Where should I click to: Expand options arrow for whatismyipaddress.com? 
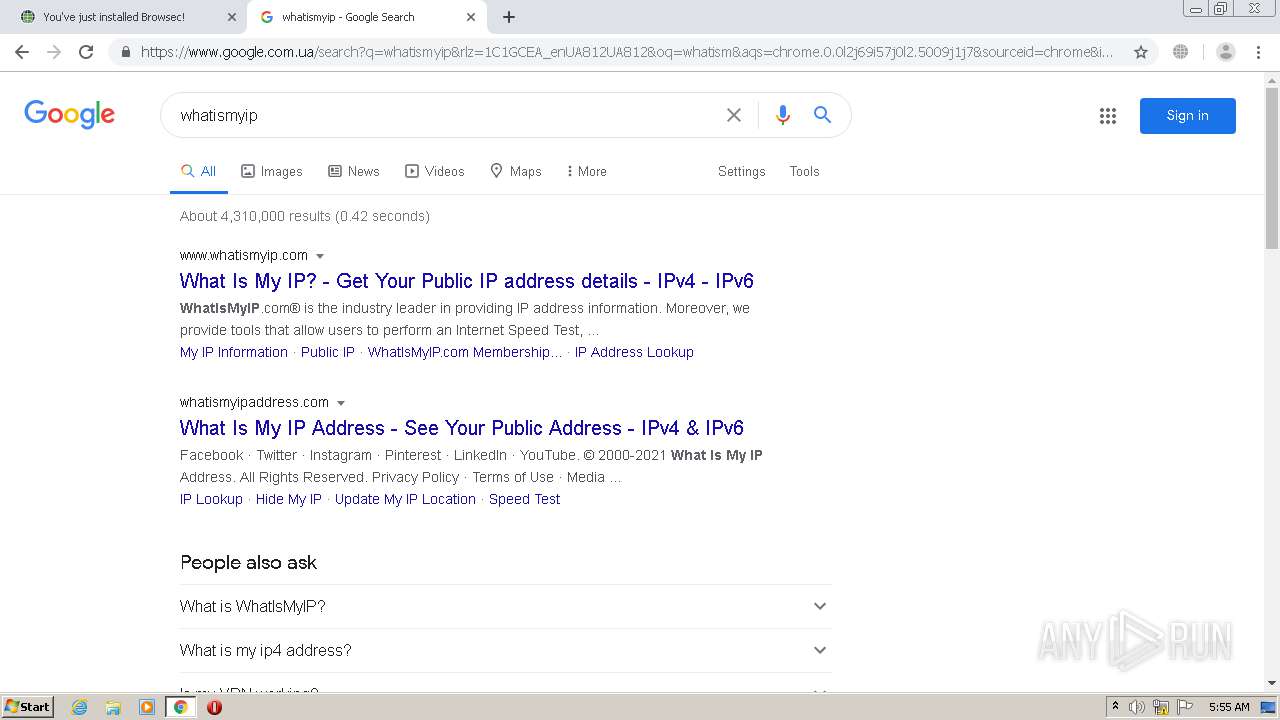[341, 403]
